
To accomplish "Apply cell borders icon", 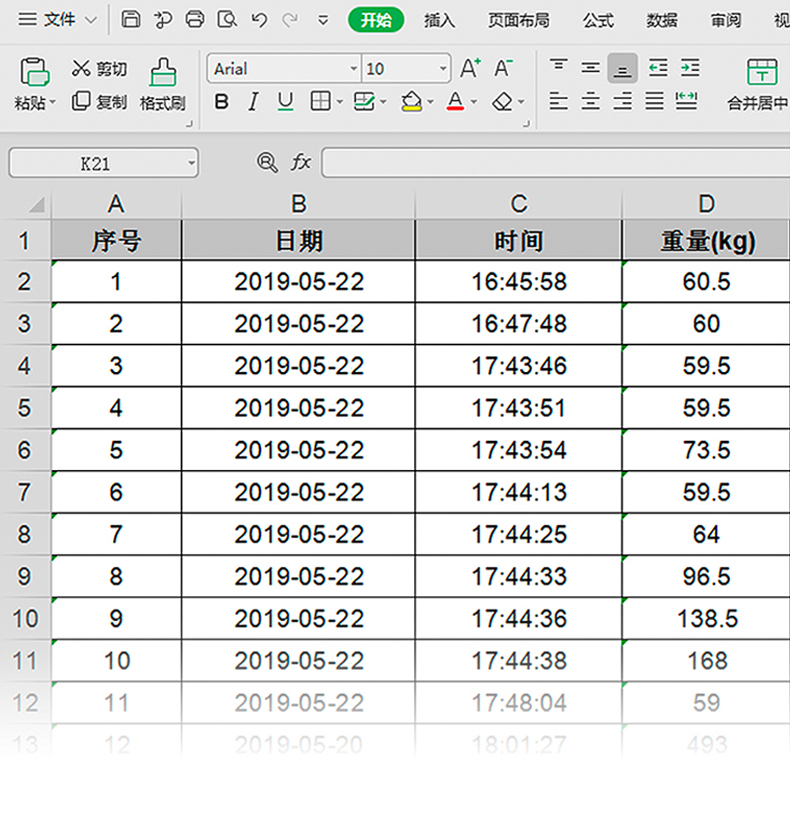I will coord(320,101).
